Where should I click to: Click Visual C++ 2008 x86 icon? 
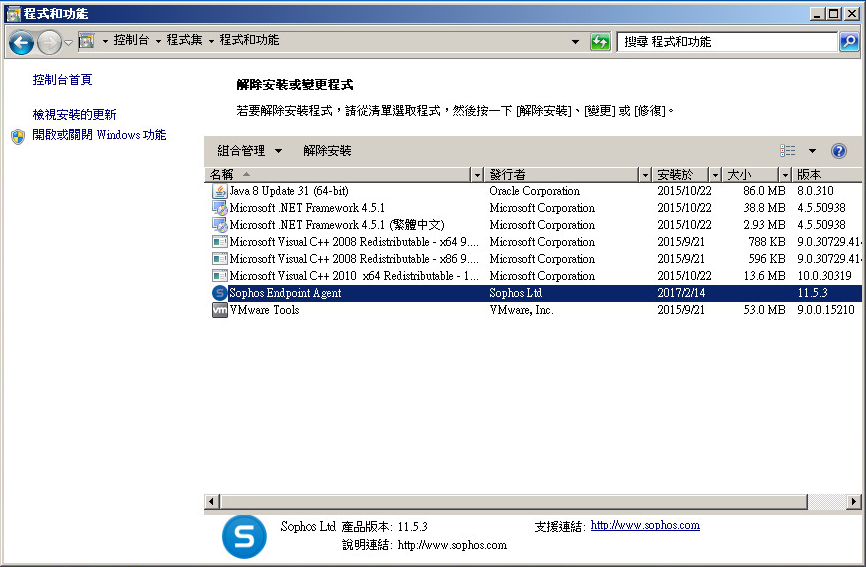point(220,259)
